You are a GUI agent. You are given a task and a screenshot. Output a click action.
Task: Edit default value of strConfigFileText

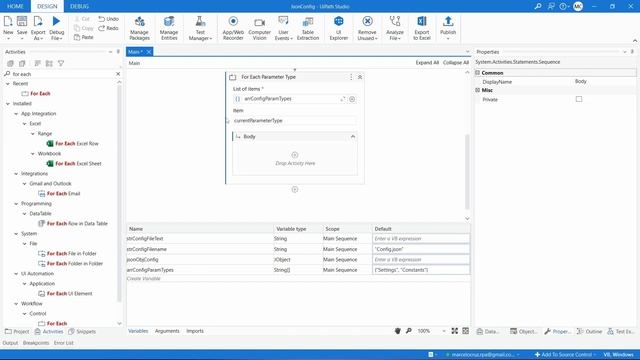[x=421, y=238]
